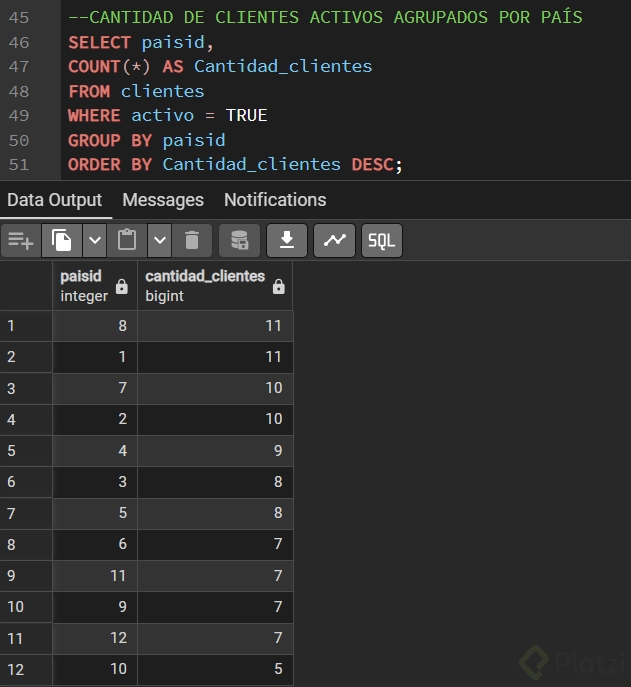This screenshot has height=687, width=631.
Task: Click lock icon on cantidad_clientes column
Action: 278,287
